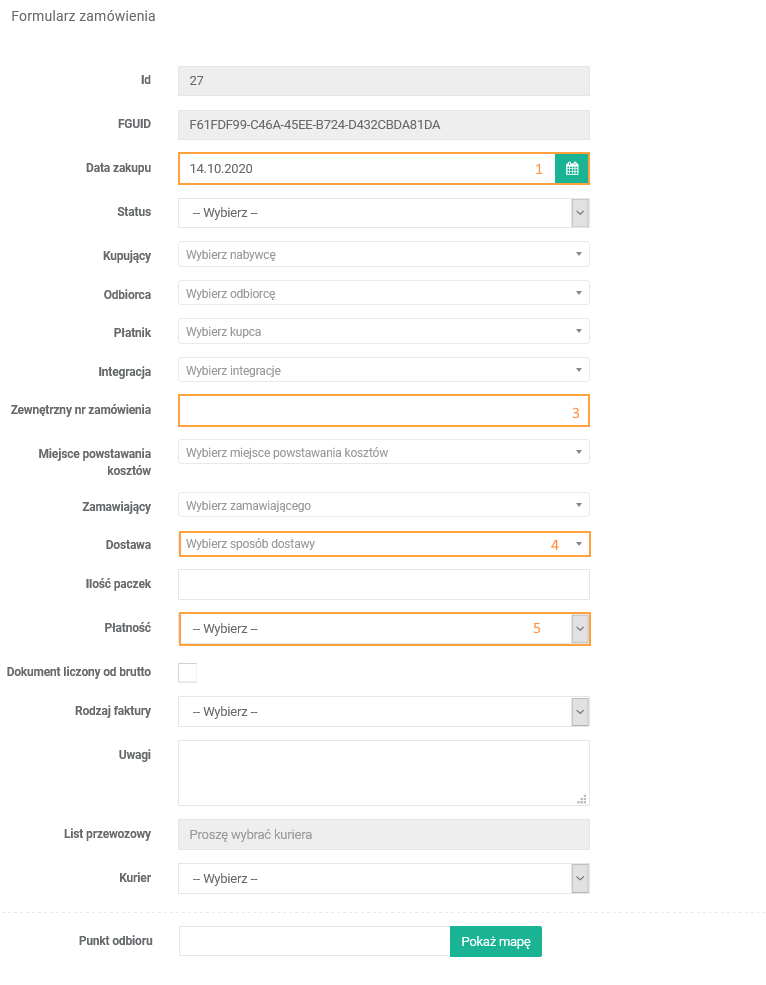The height and width of the screenshot is (985, 766).
Task: Expand Miejsce powstawania kosztów dropdown
Action: (383, 452)
